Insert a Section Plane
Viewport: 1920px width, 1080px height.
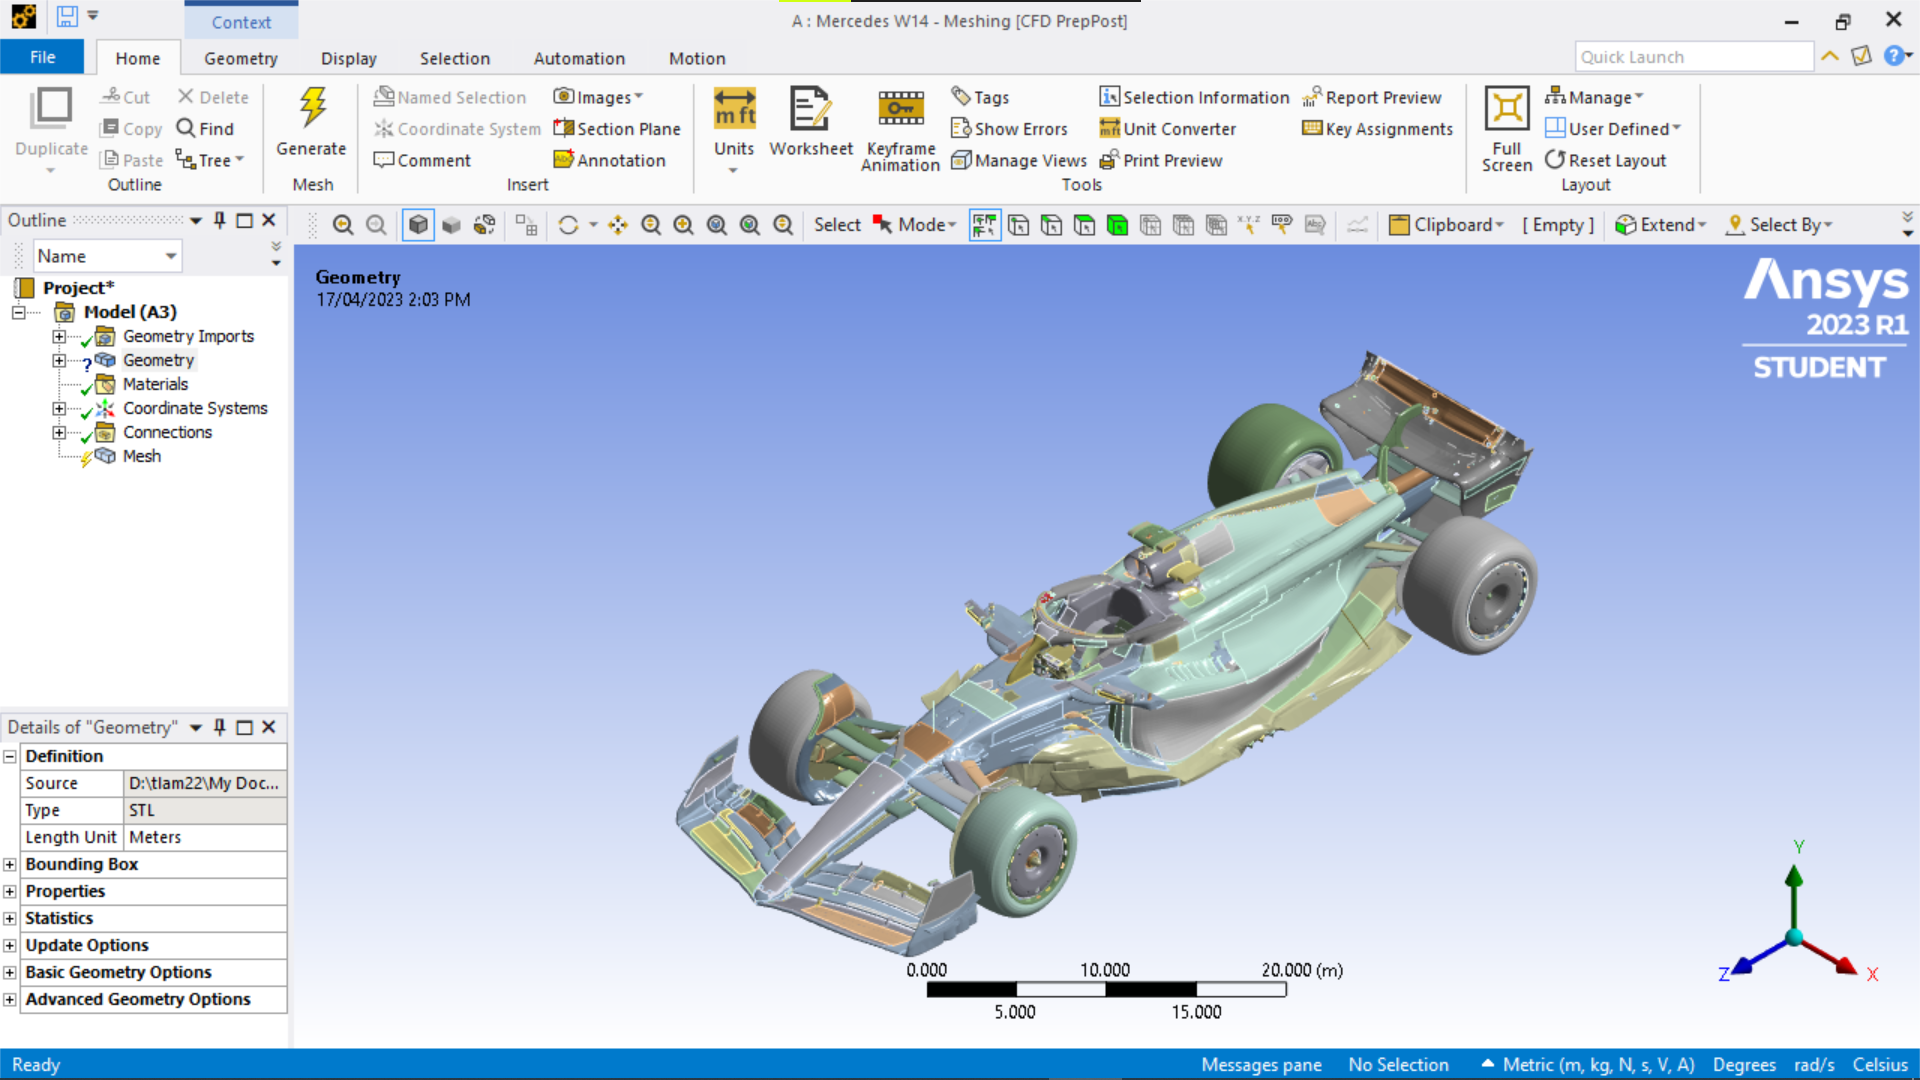click(617, 129)
